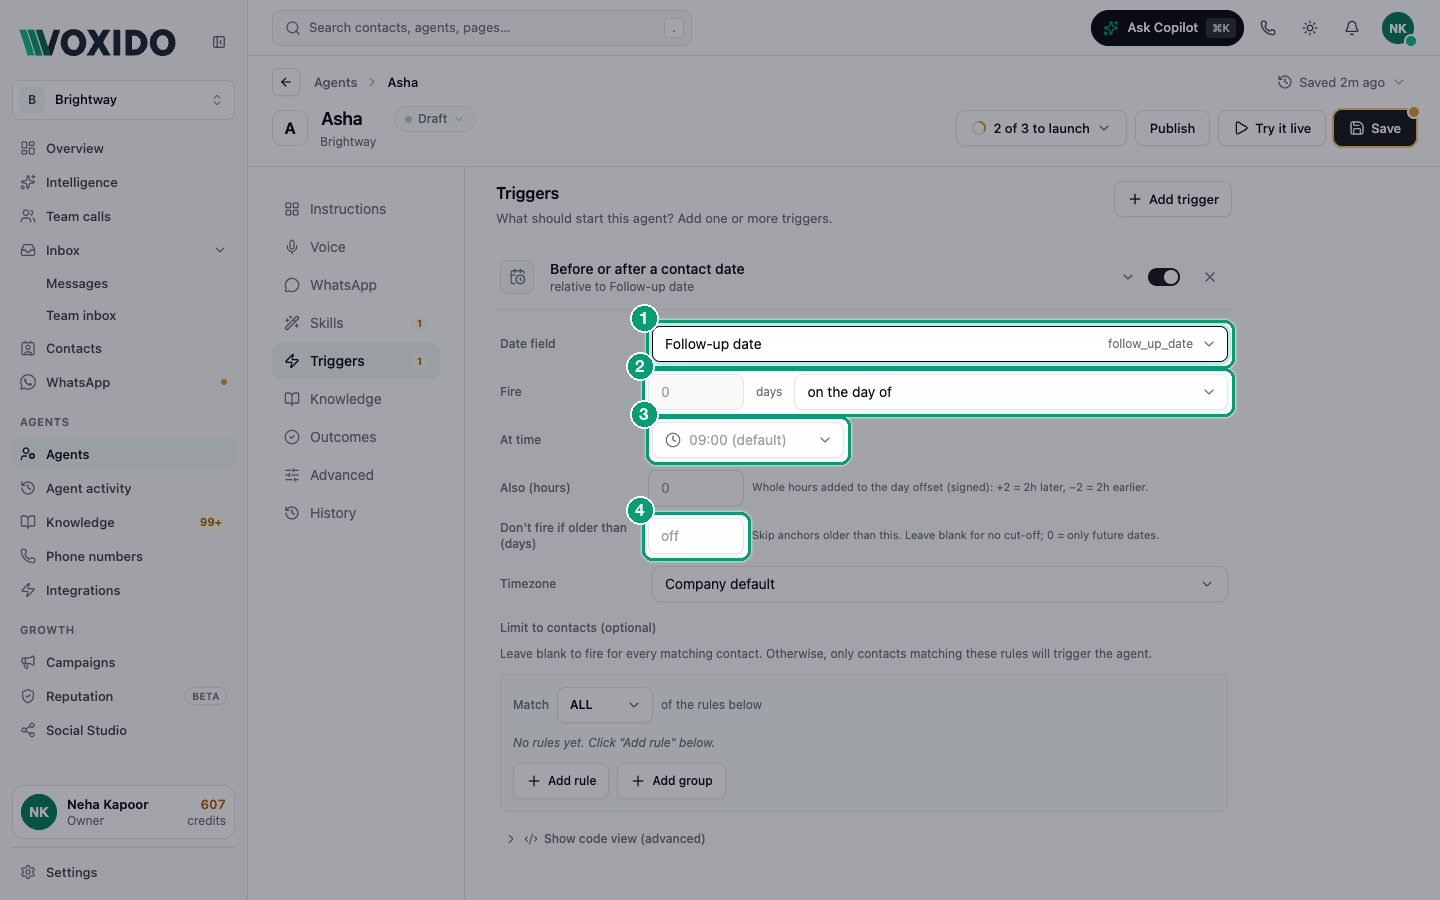Switch to the Voice tab

coord(356,247)
